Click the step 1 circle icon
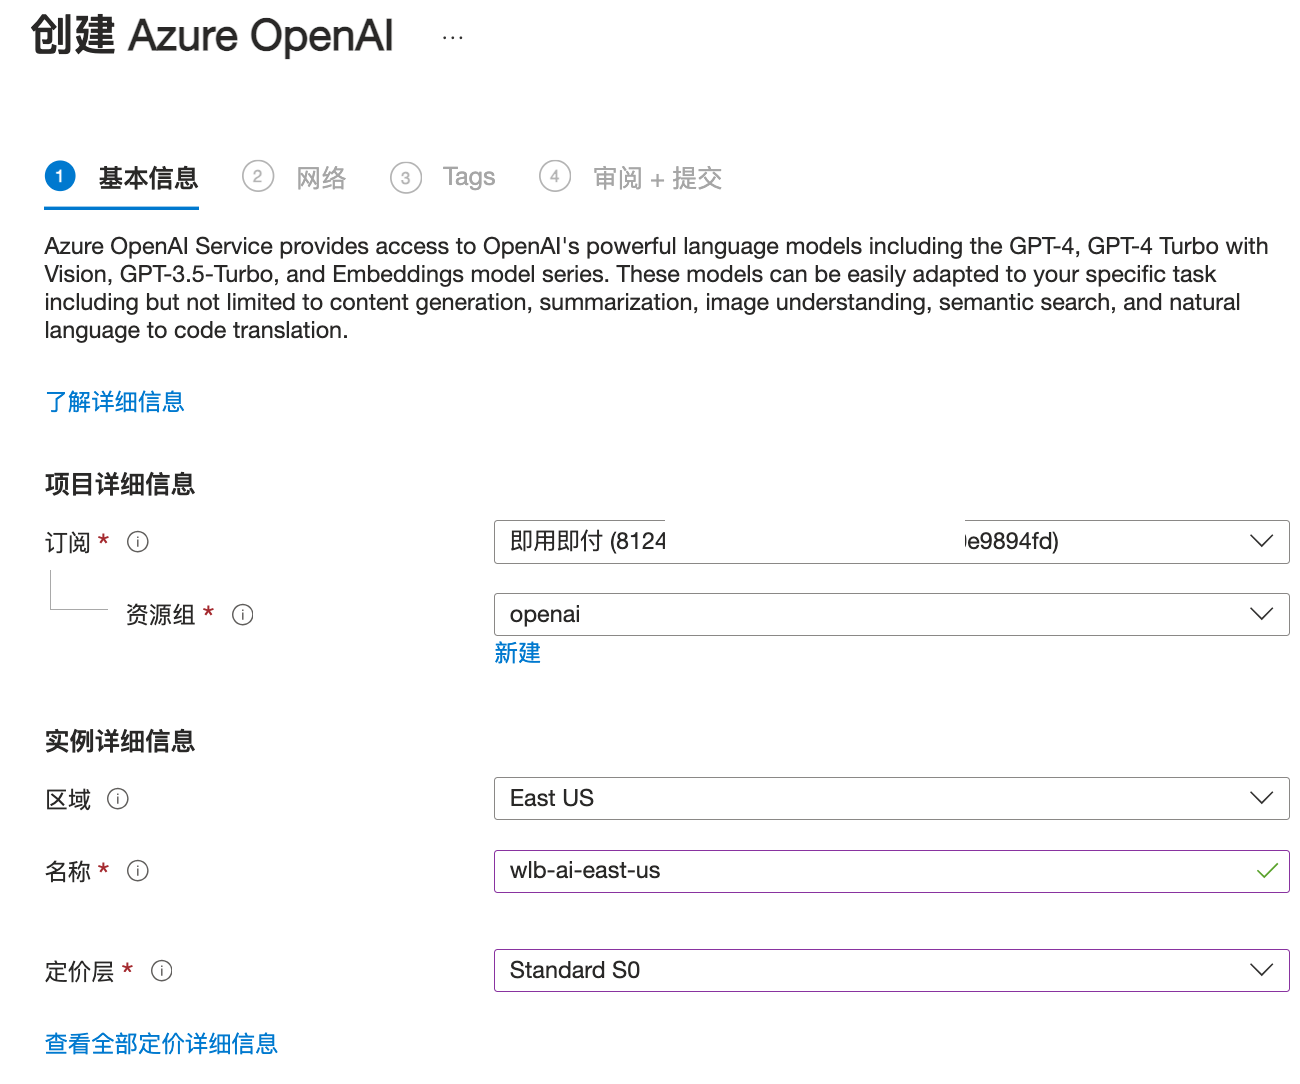Screen dimensions: 1300x1084 click(x=60, y=177)
